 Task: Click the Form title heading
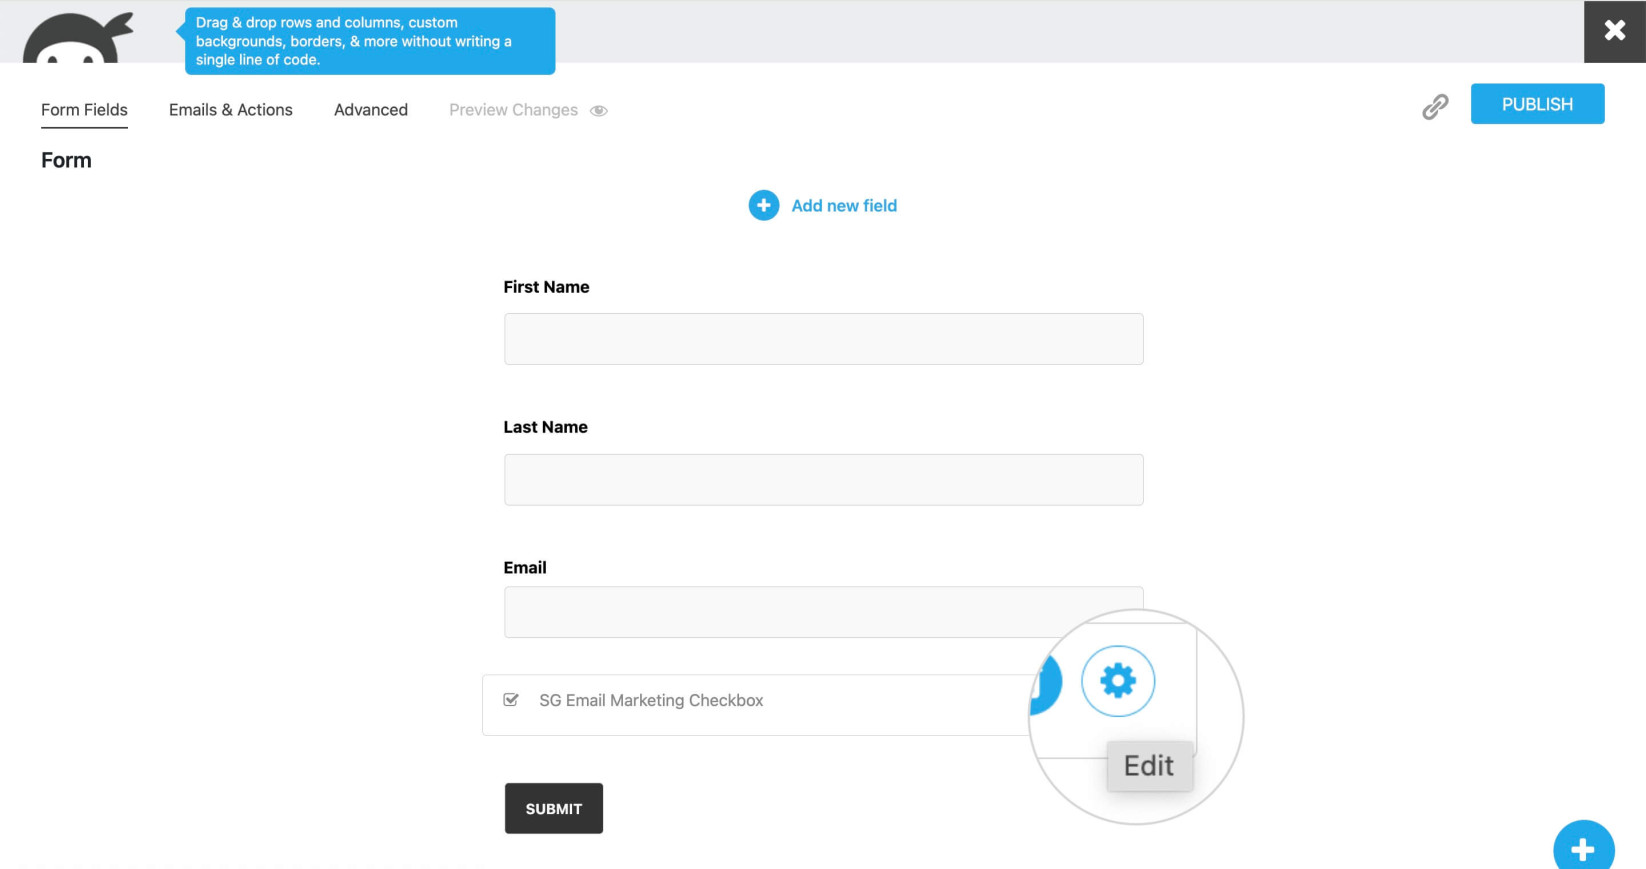pyautogui.click(x=66, y=160)
